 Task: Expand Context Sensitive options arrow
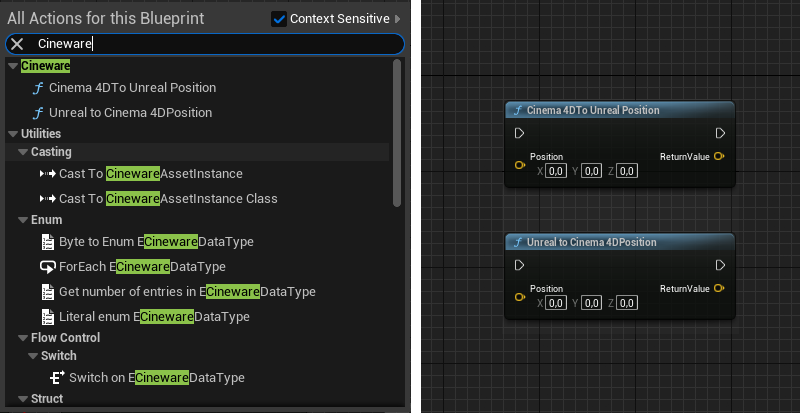pos(398,19)
